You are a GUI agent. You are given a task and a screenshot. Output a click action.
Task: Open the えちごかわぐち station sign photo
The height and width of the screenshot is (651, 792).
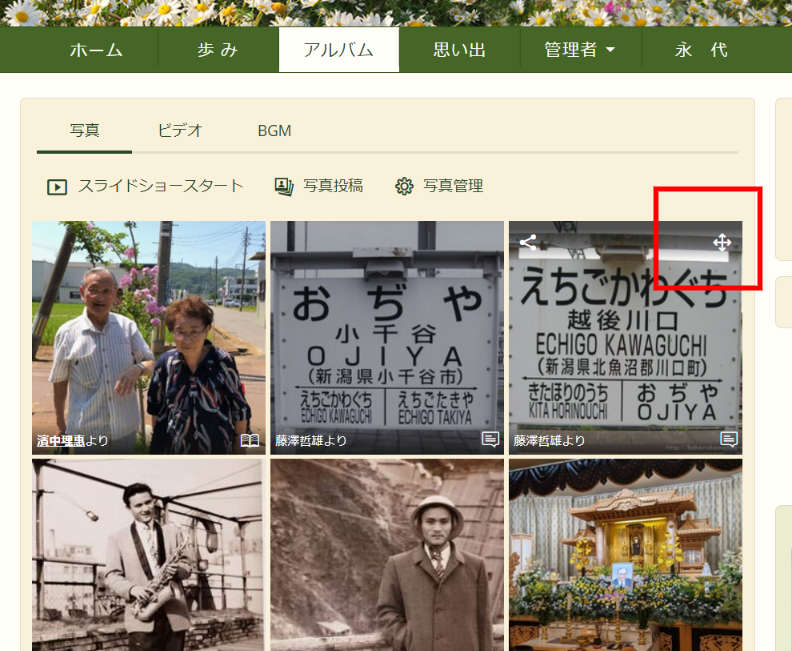pos(625,337)
